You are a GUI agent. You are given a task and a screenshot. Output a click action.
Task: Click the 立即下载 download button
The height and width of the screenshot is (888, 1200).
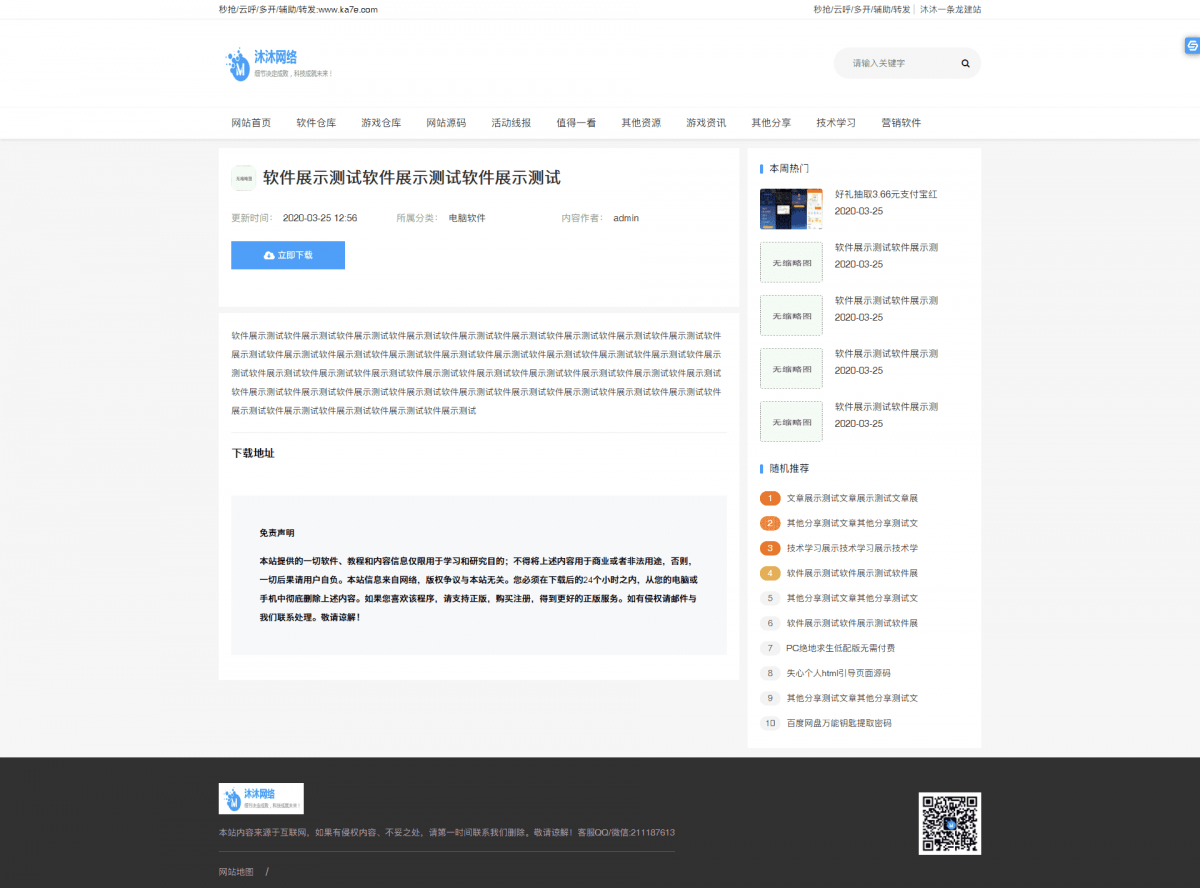tap(288, 255)
